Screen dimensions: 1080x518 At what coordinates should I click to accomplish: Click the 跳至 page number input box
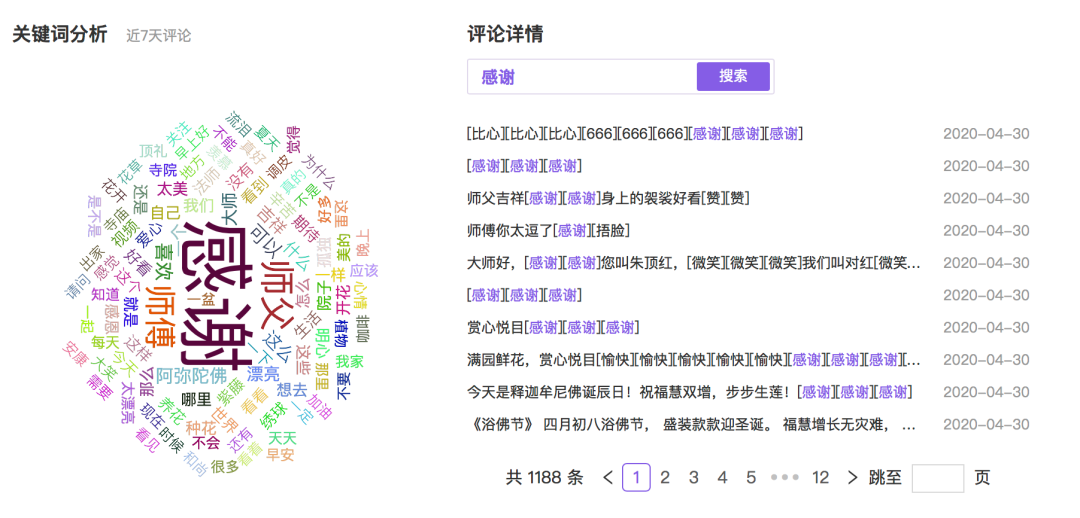[937, 478]
